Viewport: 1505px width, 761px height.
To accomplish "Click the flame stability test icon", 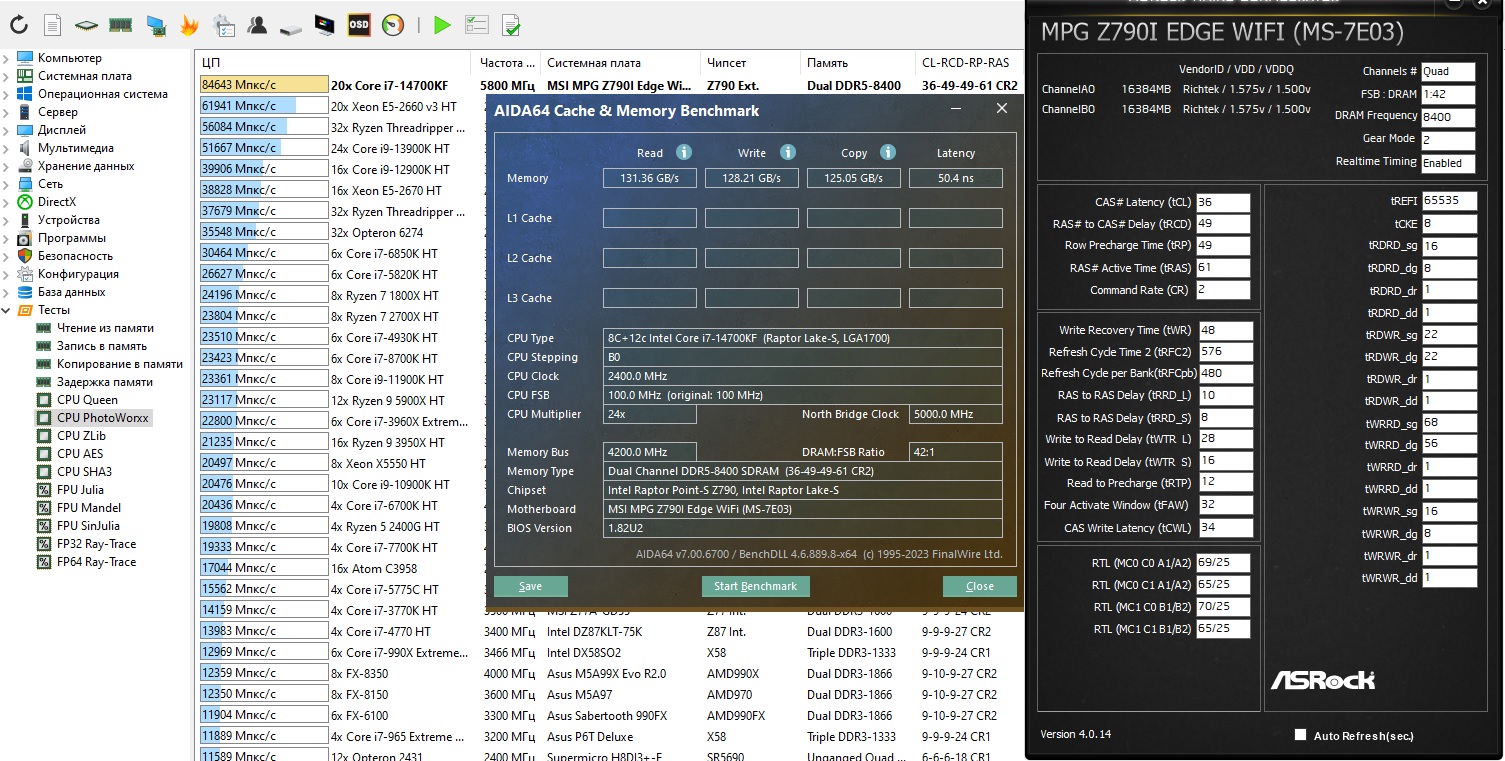I will [x=189, y=25].
